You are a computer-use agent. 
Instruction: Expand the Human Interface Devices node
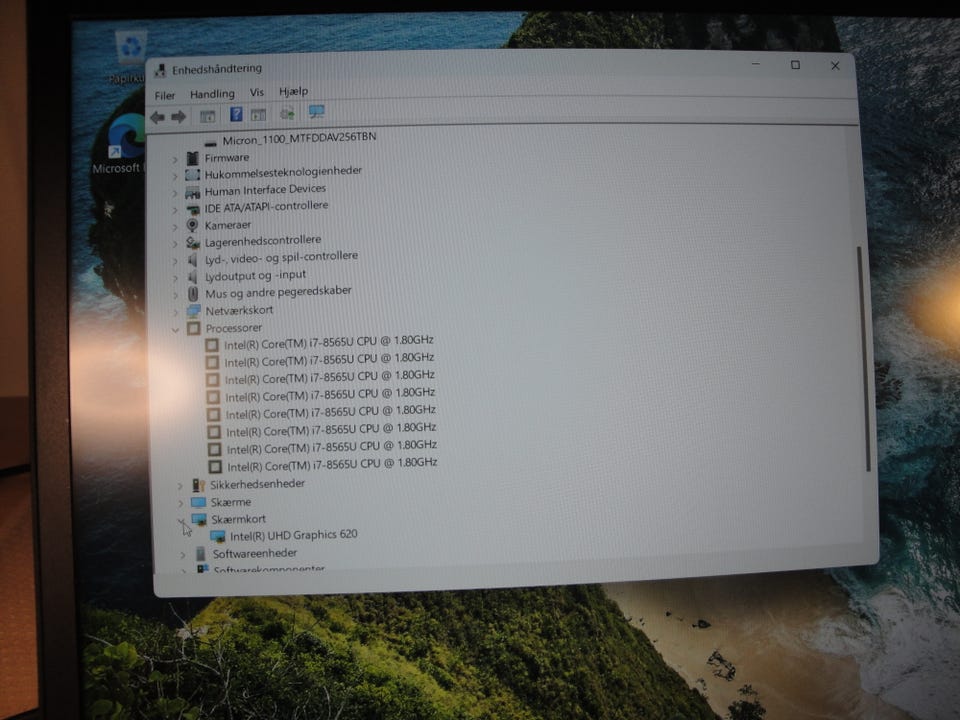pyautogui.click(x=174, y=193)
